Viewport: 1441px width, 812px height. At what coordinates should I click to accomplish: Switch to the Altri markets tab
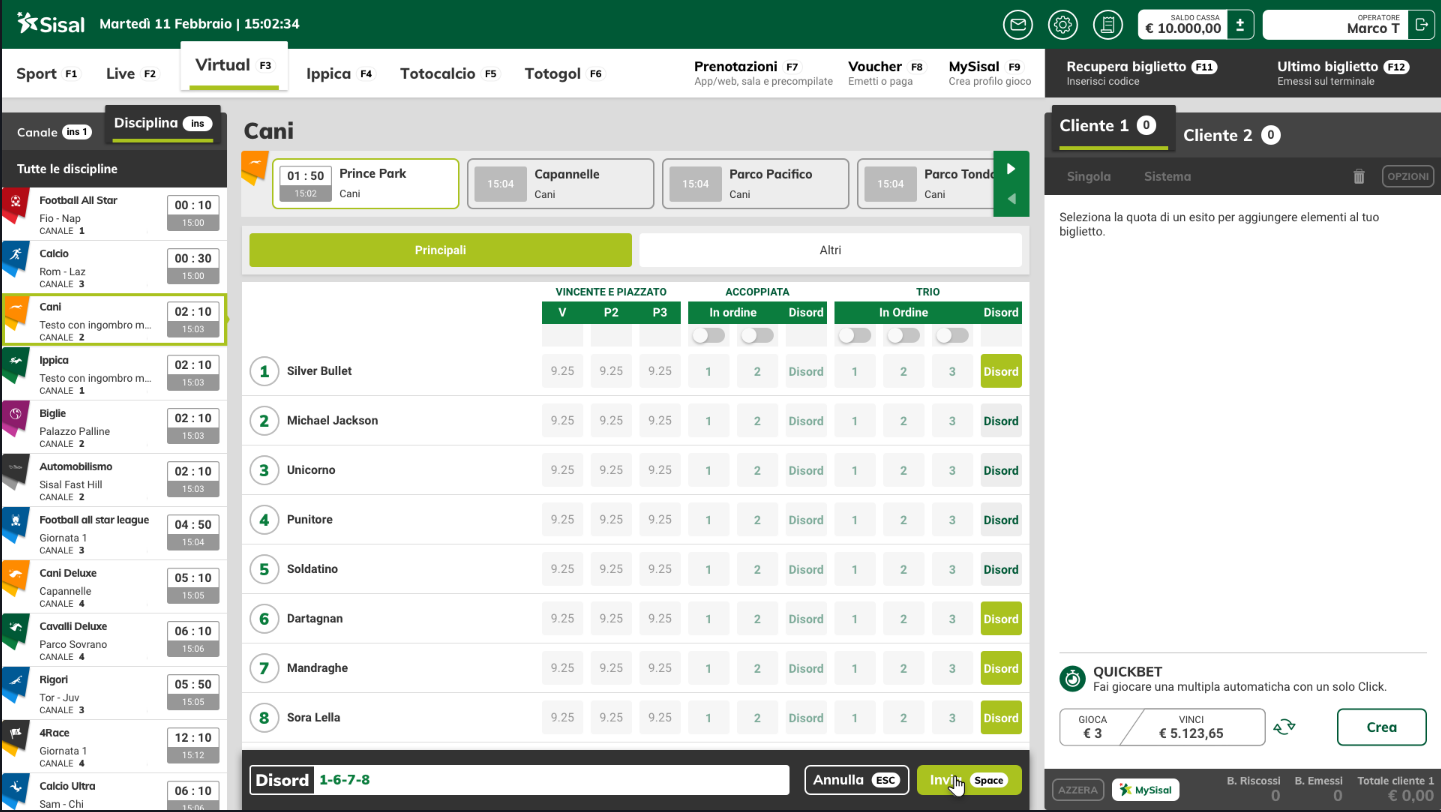pyautogui.click(x=831, y=250)
